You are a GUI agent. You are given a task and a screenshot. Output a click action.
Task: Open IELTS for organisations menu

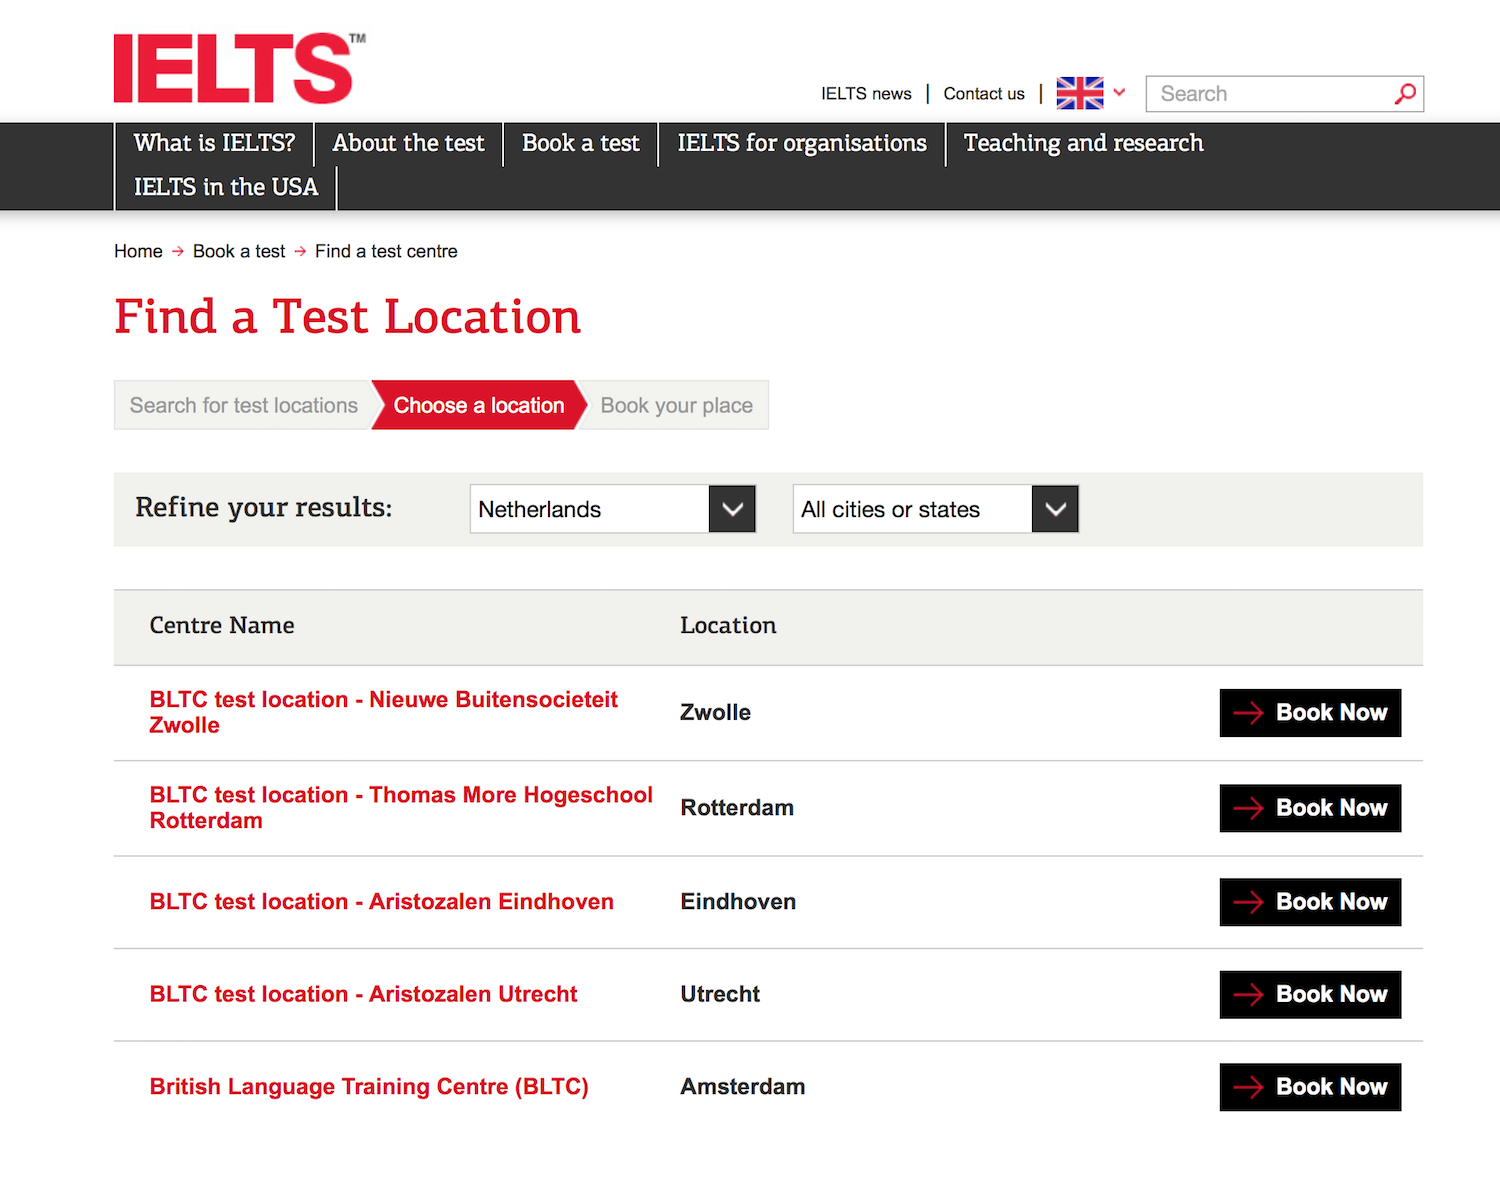pyautogui.click(x=802, y=144)
